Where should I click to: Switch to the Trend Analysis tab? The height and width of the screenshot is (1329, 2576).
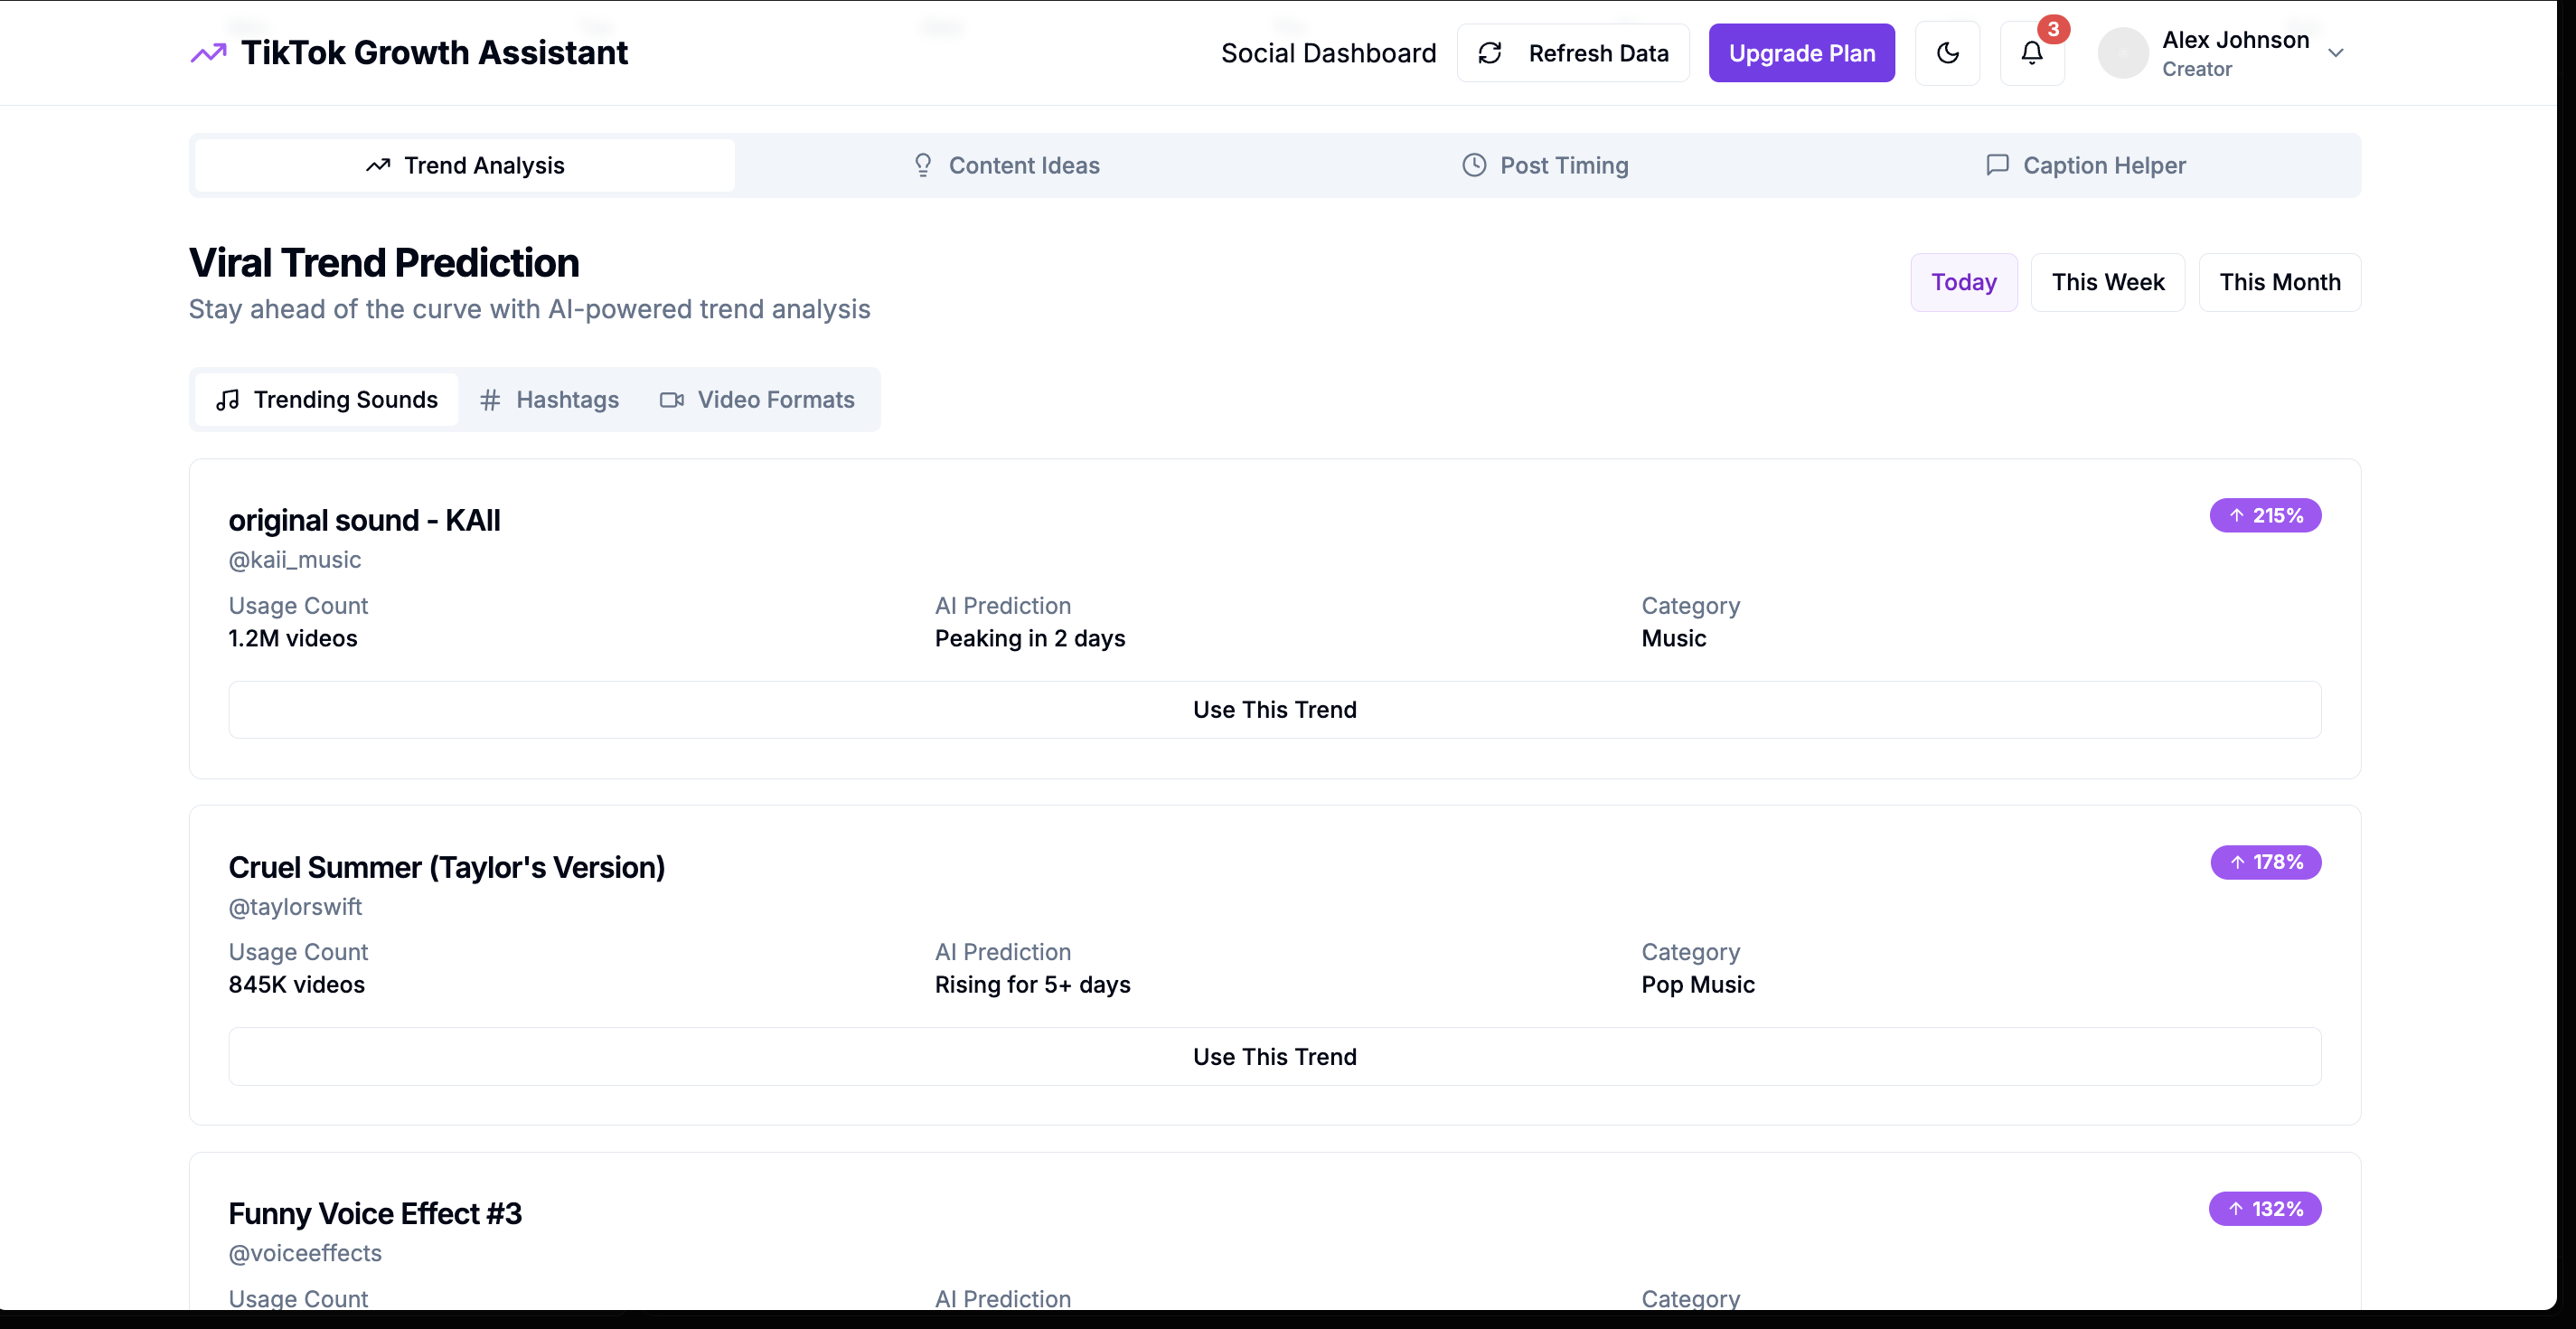(465, 165)
